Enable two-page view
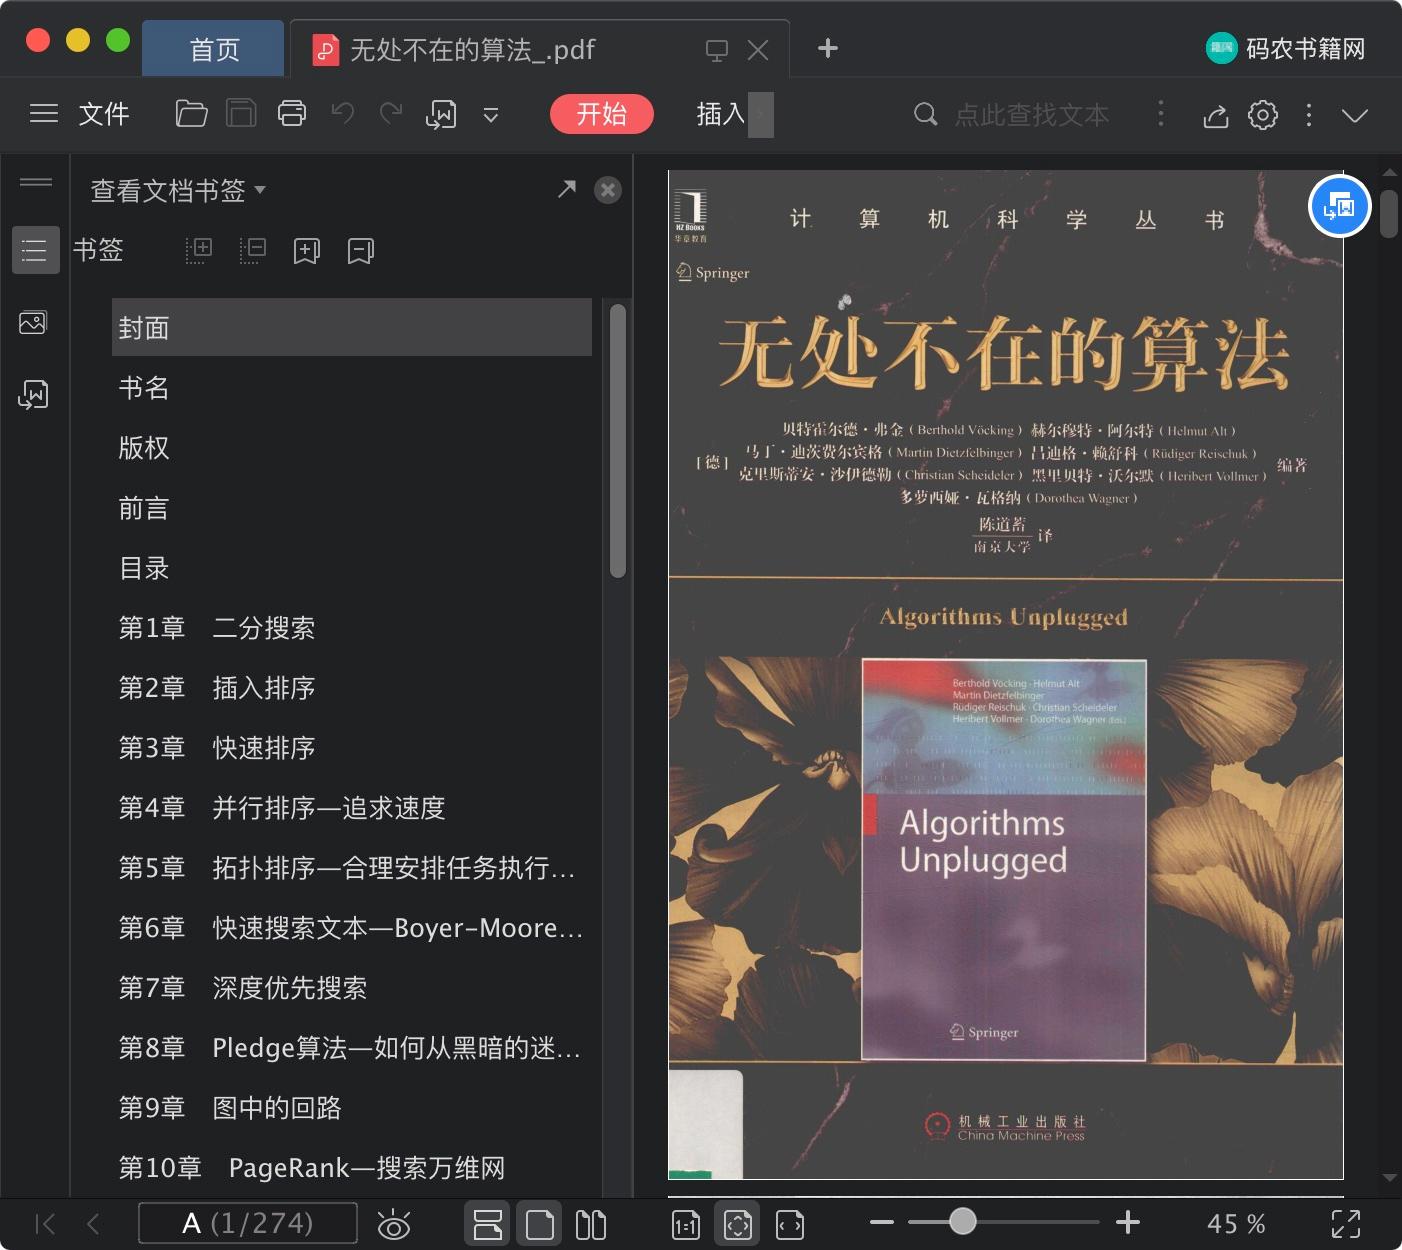The width and height of the screenshot is (1402, 1250). [x=591, y=1224]
